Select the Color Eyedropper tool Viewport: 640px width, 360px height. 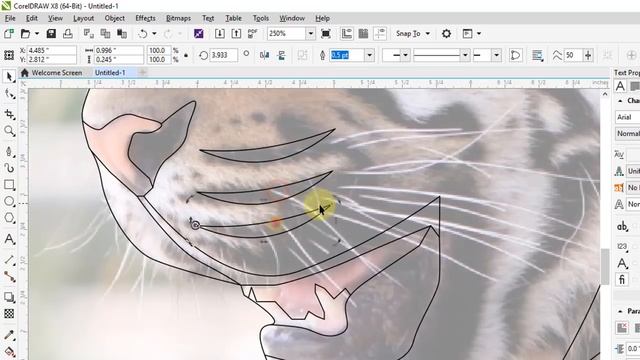coord(9,335)
